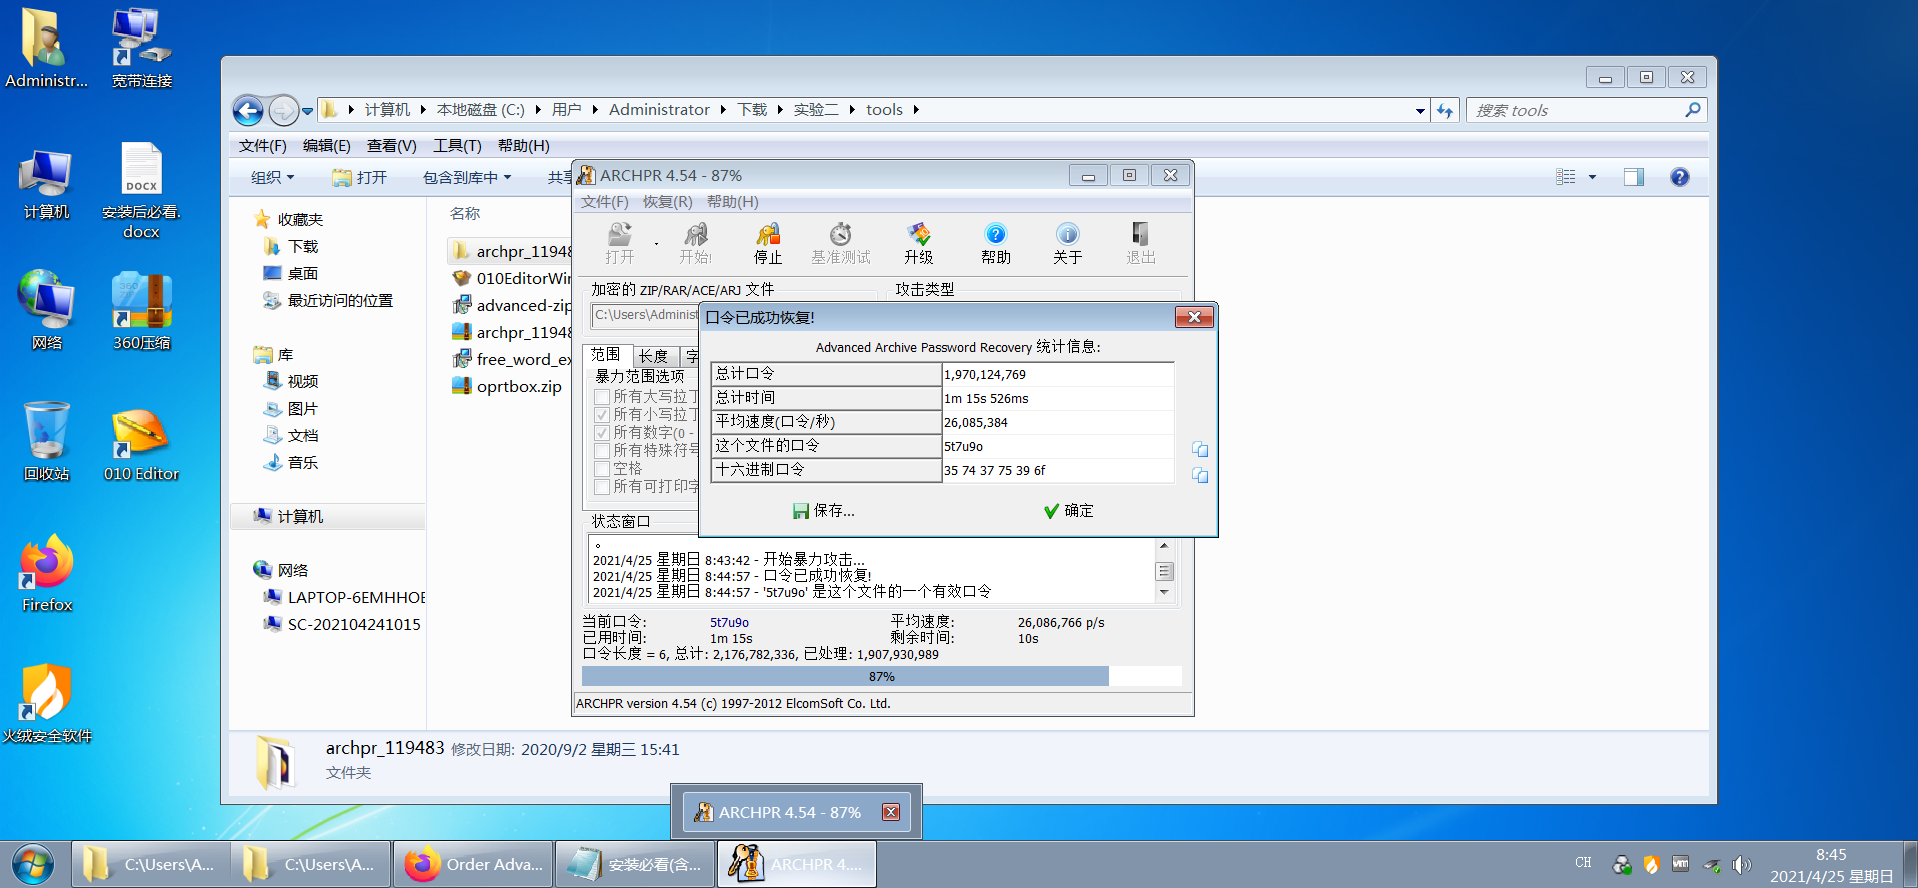The width and height of the screenshot is (1918, 888).
Task: Expand the breadcrumb arrow after tools
Action: [916, 110]
